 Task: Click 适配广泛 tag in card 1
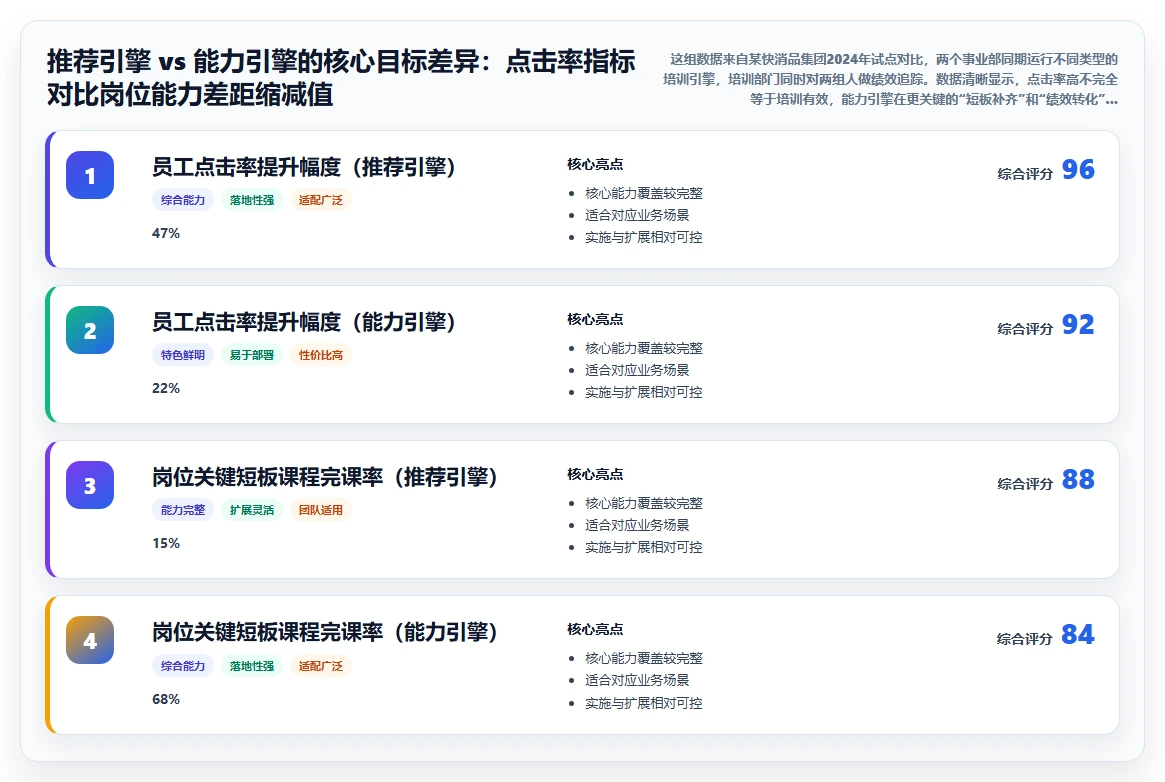[x=321, y=200]
